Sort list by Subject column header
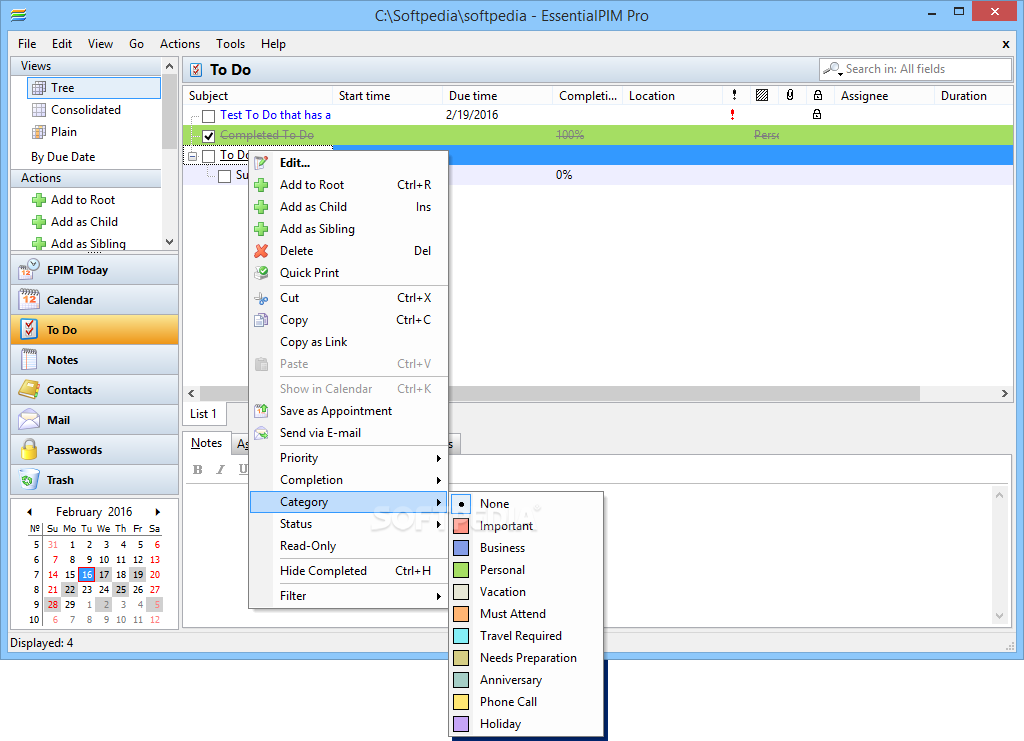 tap(258, 95)
